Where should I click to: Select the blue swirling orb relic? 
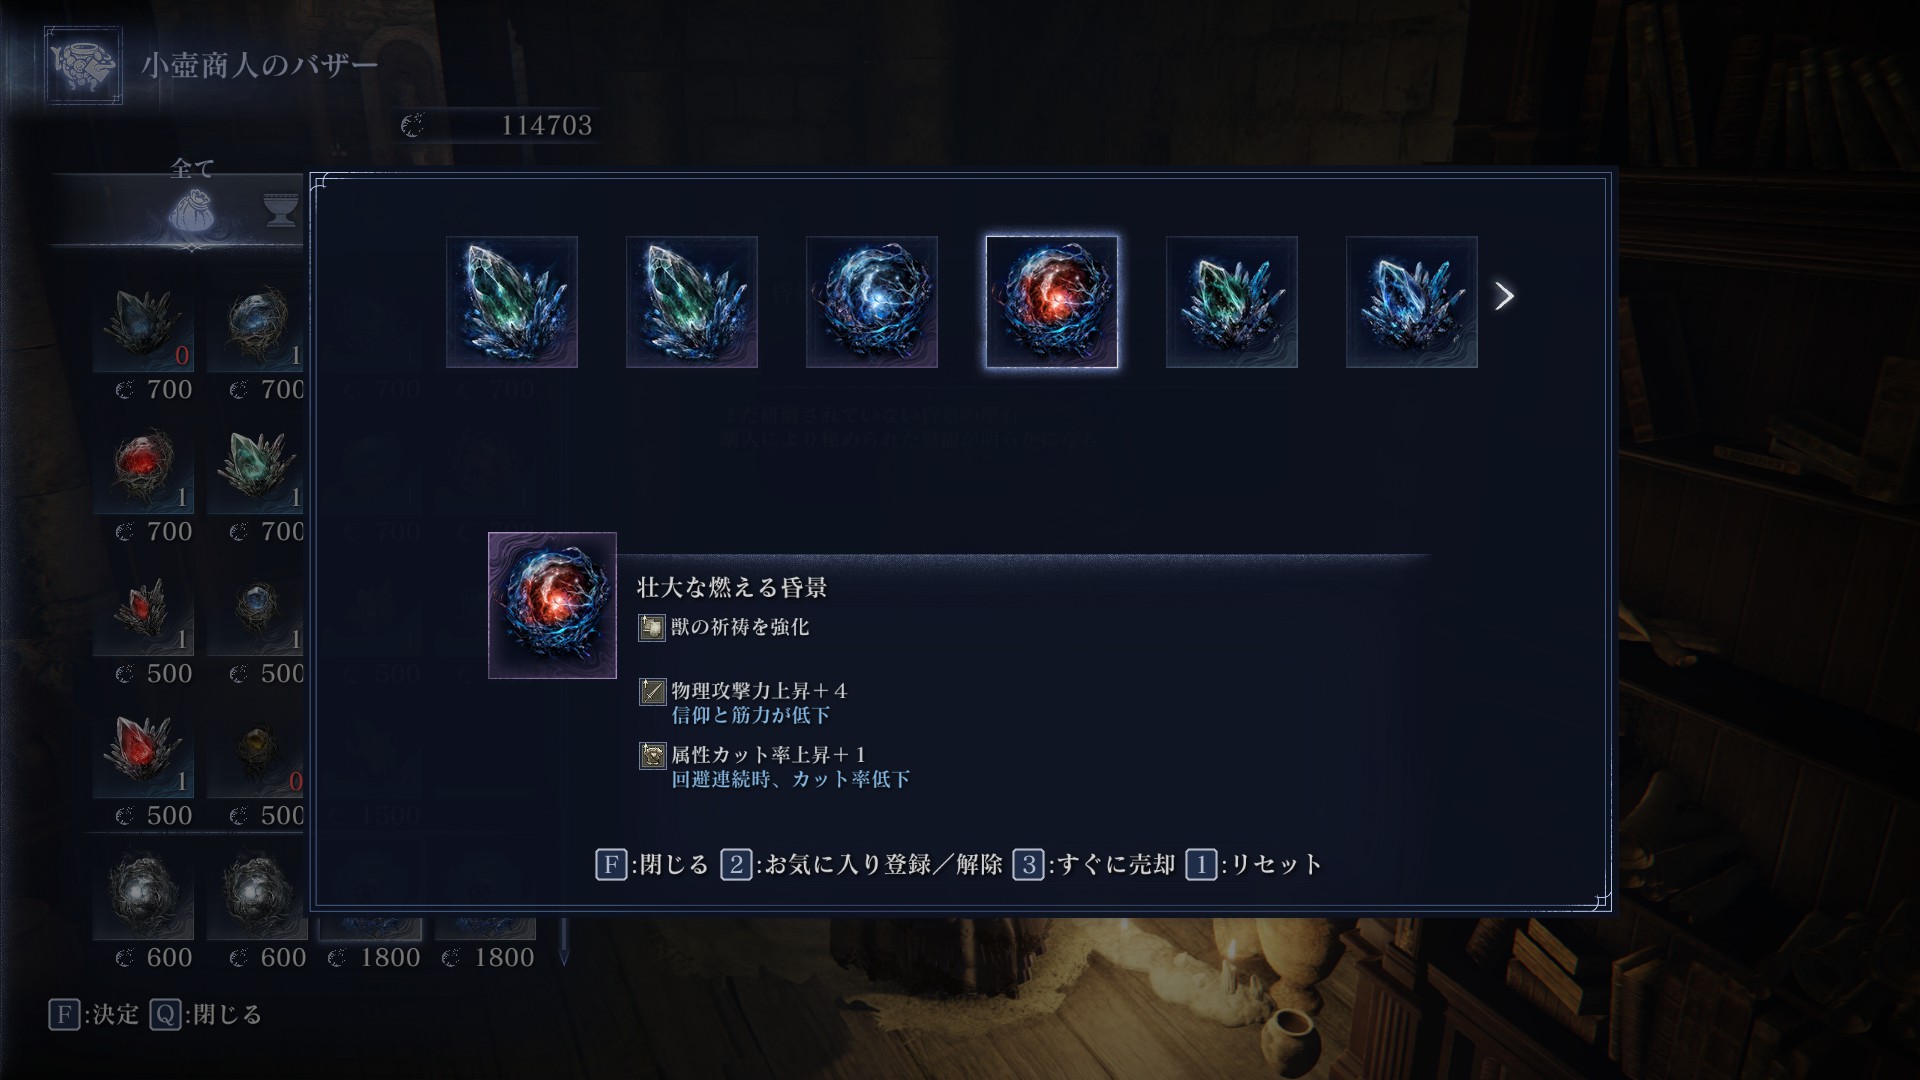coord(872,302)
